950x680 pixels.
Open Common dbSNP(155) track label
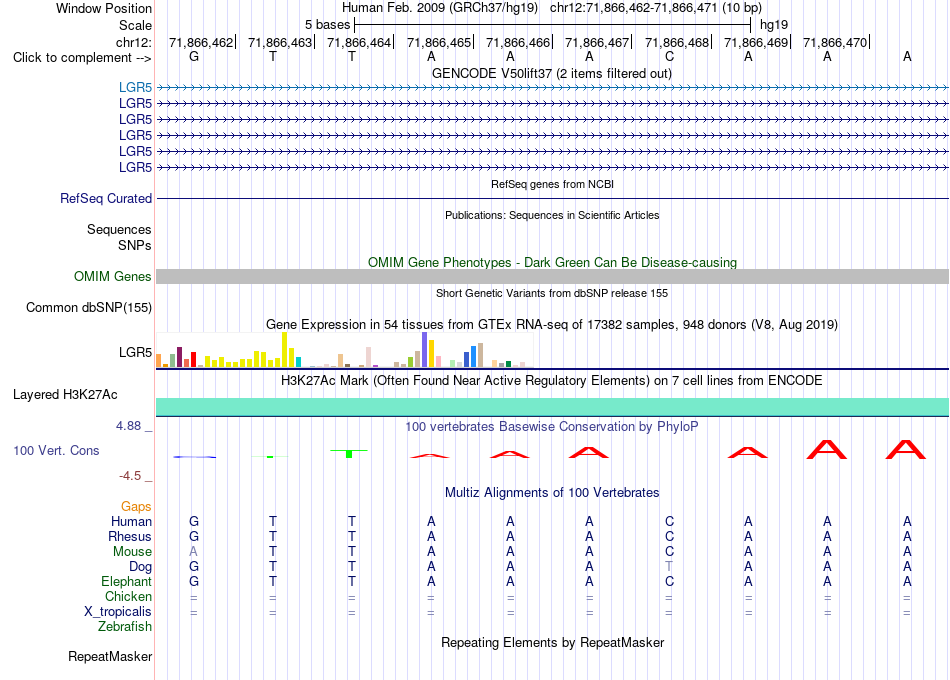(89, 307)
